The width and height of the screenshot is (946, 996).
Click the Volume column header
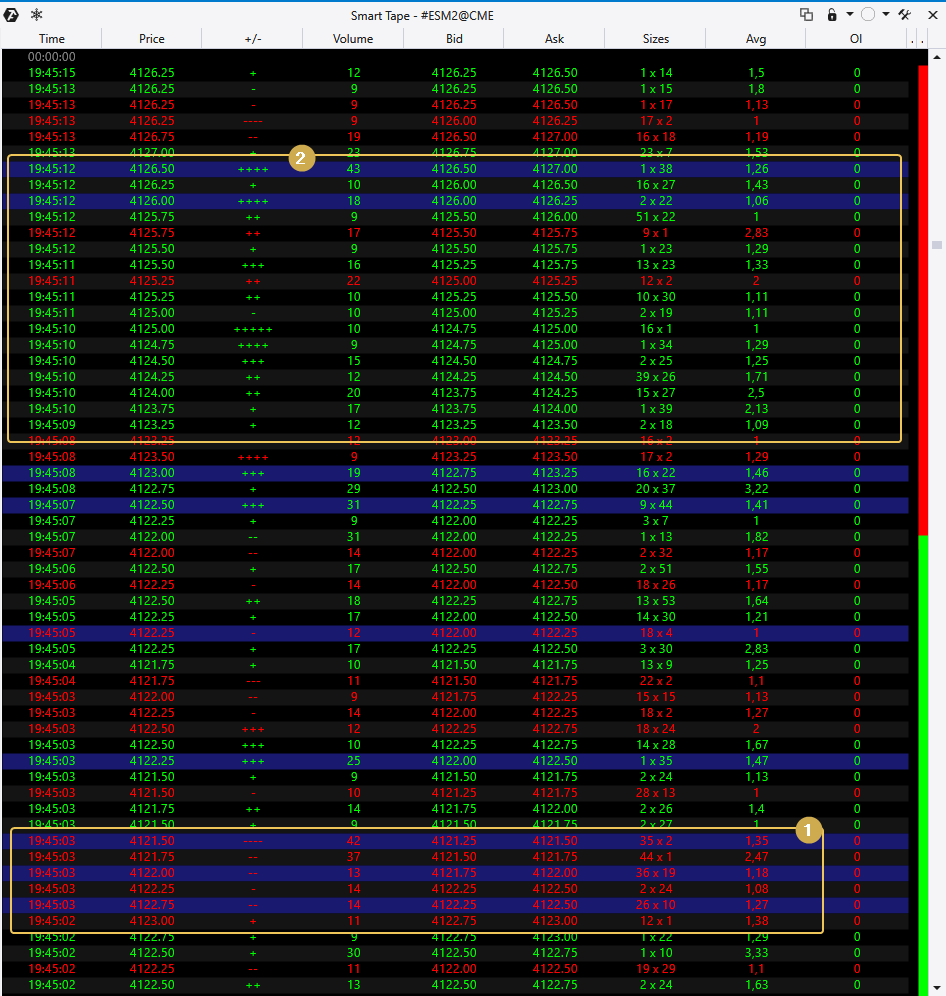[353, 39]
